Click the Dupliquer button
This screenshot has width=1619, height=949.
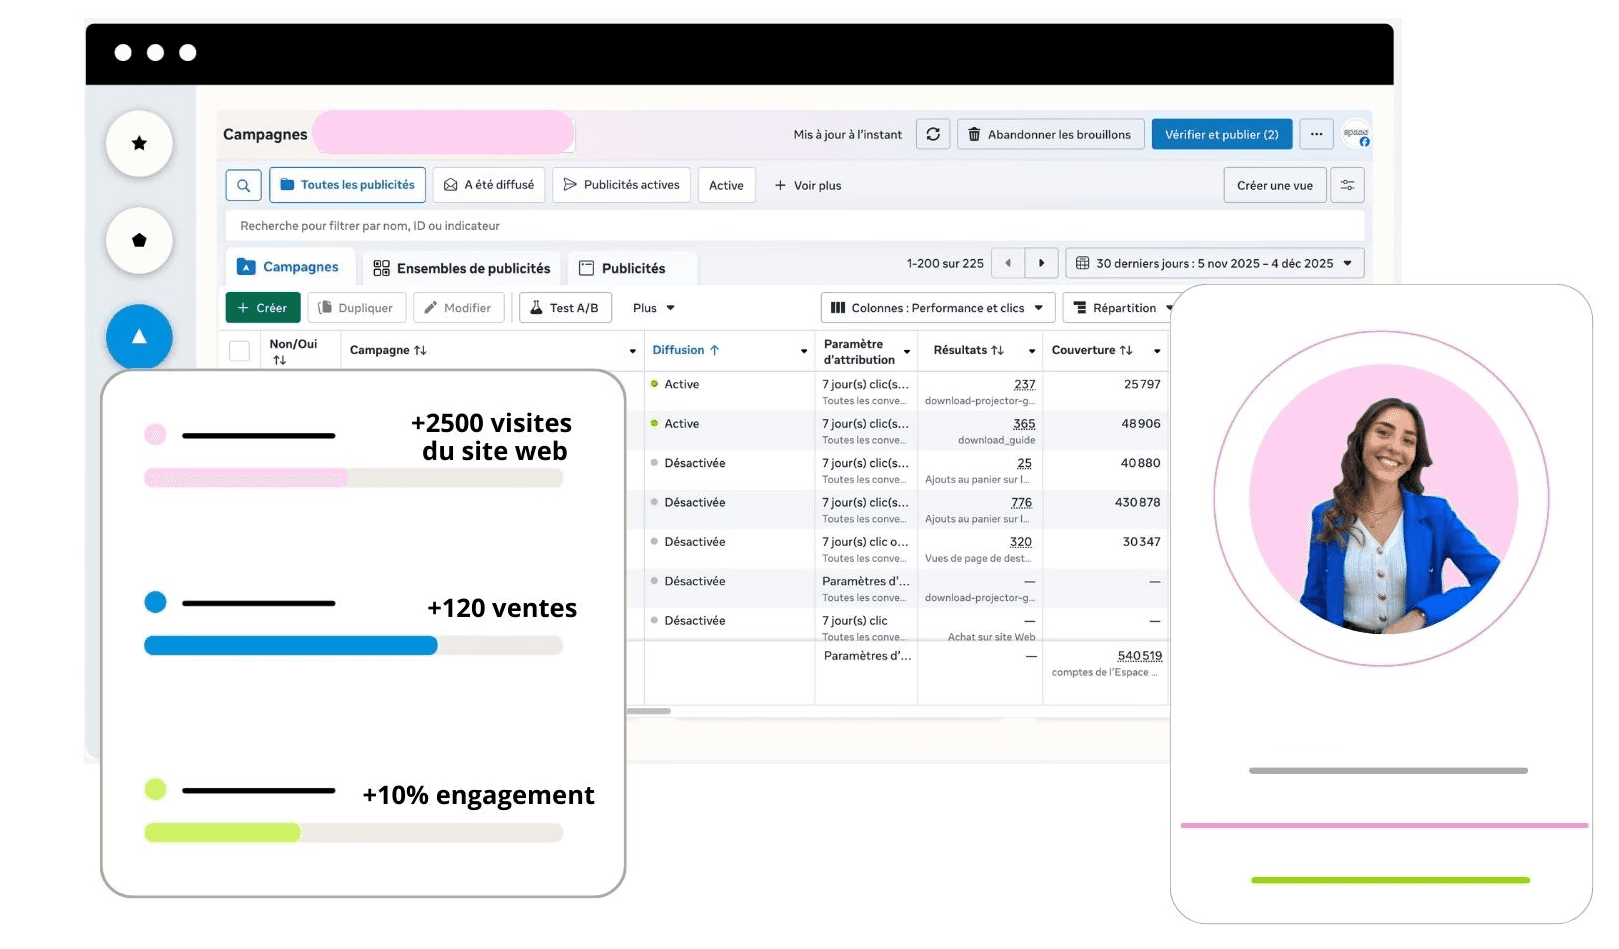pyautogui.click(x=357, y=308)
